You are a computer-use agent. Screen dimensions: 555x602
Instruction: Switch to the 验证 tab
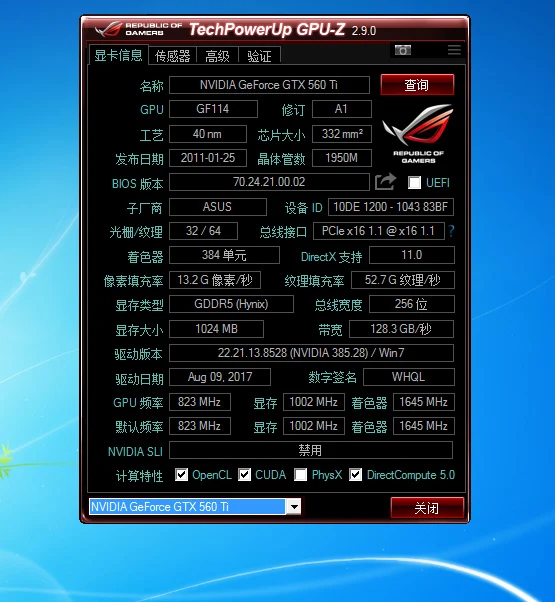[x=259, y=56]
